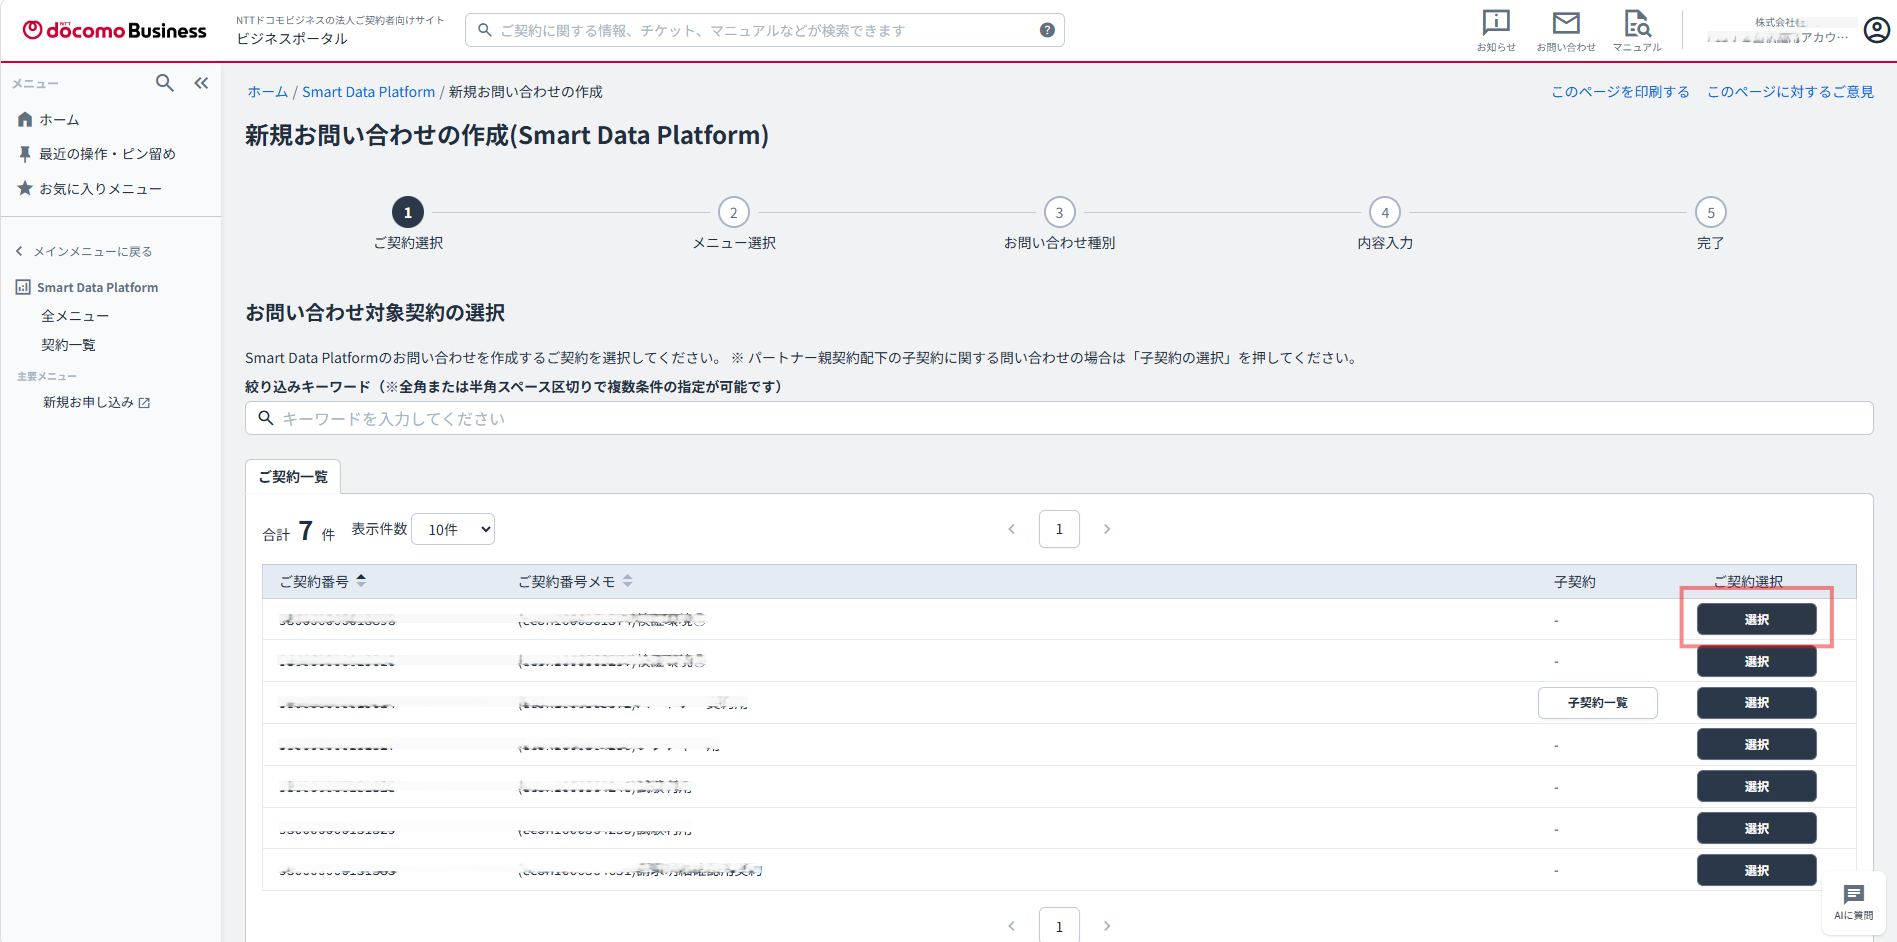Click the help question mark in header search
This screenshot has width=1897, height=942.
pos(1047,30)
